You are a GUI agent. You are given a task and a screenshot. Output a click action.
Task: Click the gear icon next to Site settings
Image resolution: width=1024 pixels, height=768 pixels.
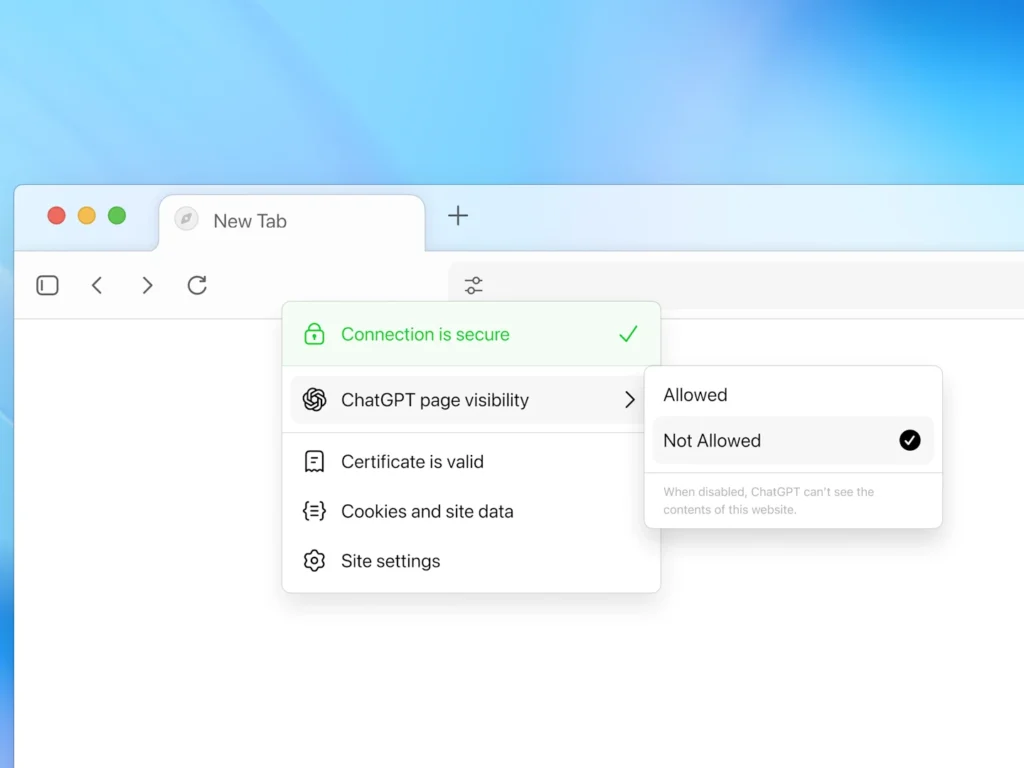tap(314, 561)
